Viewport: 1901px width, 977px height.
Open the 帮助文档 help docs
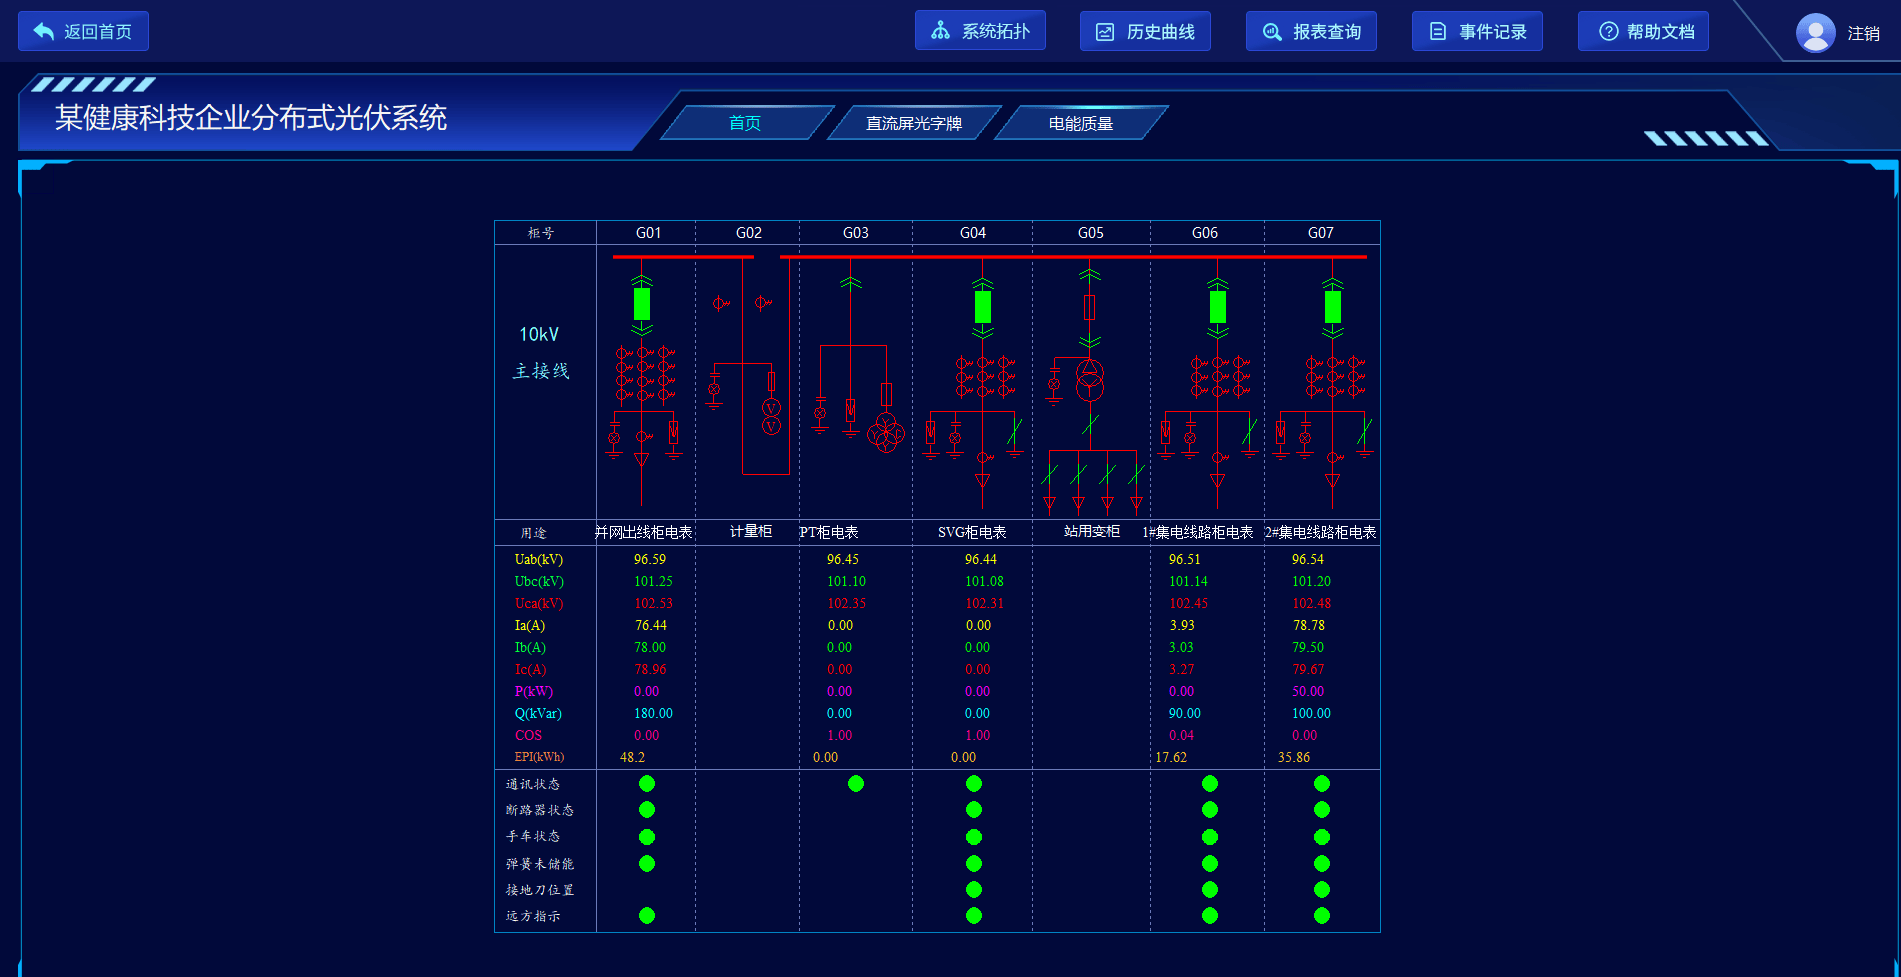[x=1643, y=31]
